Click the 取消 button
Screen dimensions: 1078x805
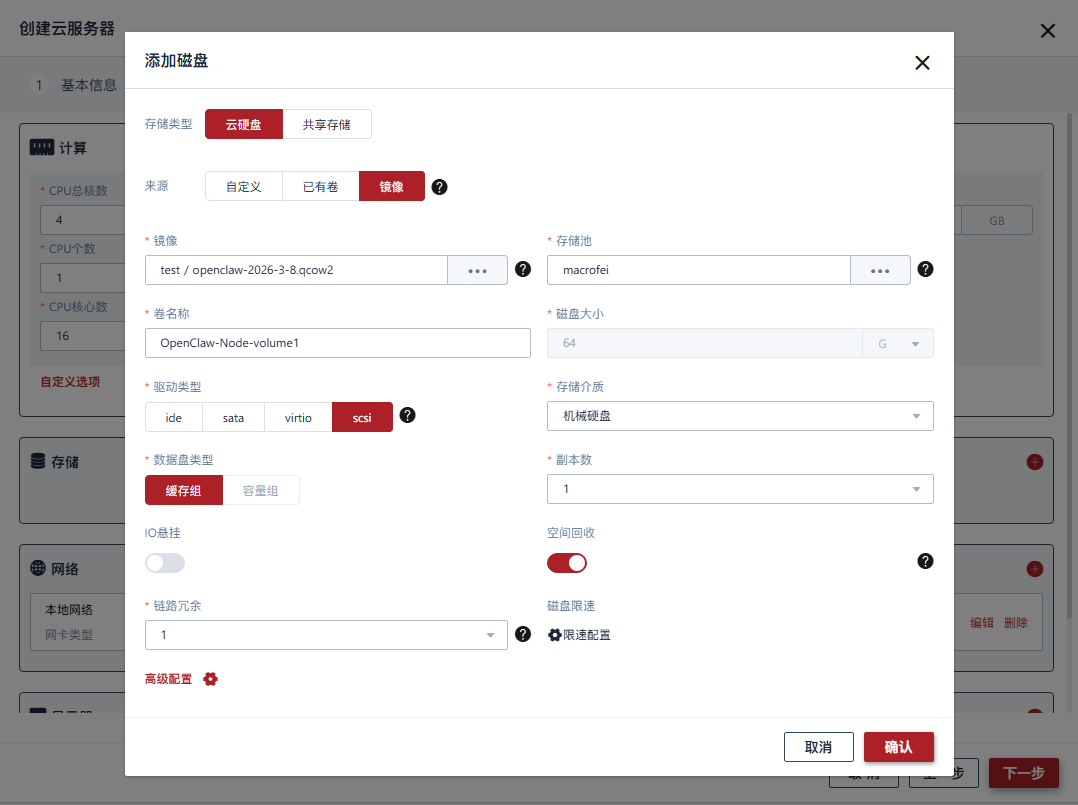[x=818, y=747]
